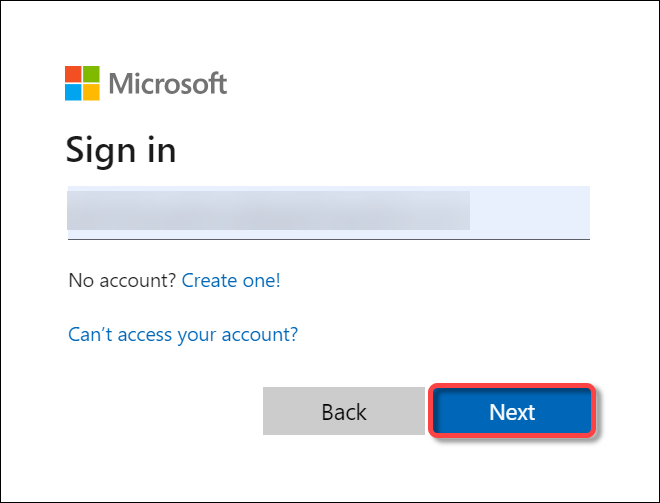
Task: Click the blue square in Microsoft logo
Action: pos(73,92)
